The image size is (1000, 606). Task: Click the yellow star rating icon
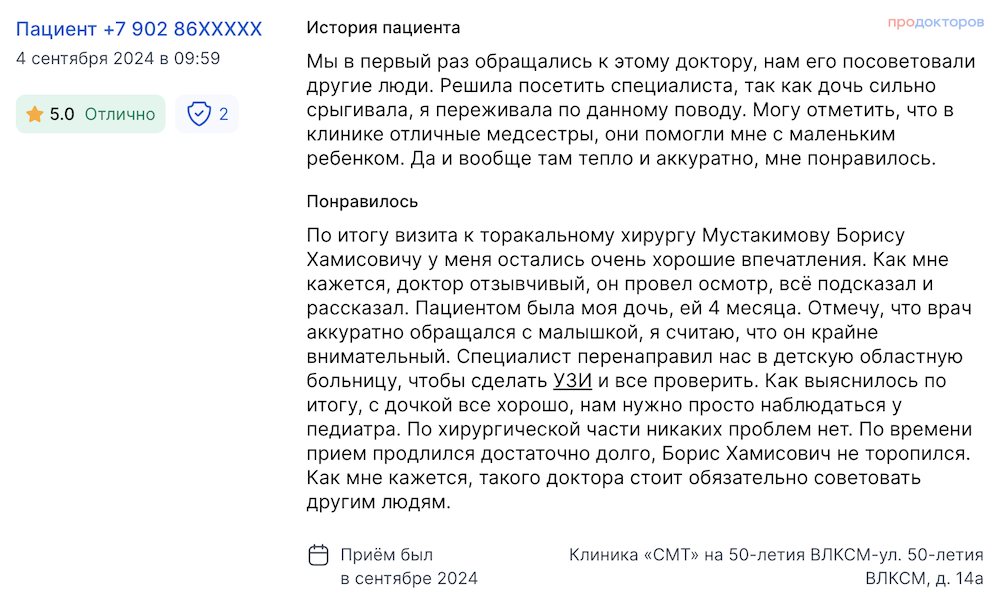click(34, 114)
